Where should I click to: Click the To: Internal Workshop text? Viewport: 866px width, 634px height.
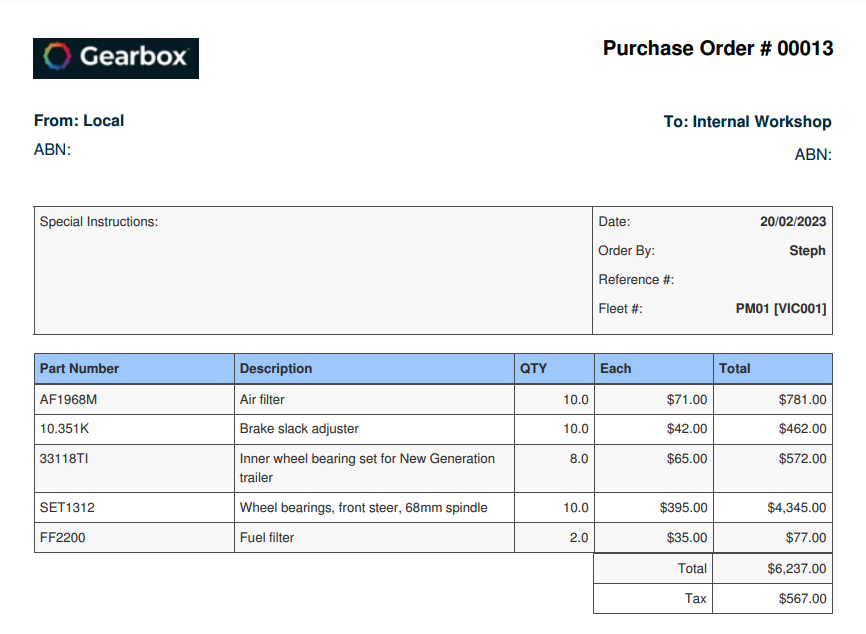[747, 122]
